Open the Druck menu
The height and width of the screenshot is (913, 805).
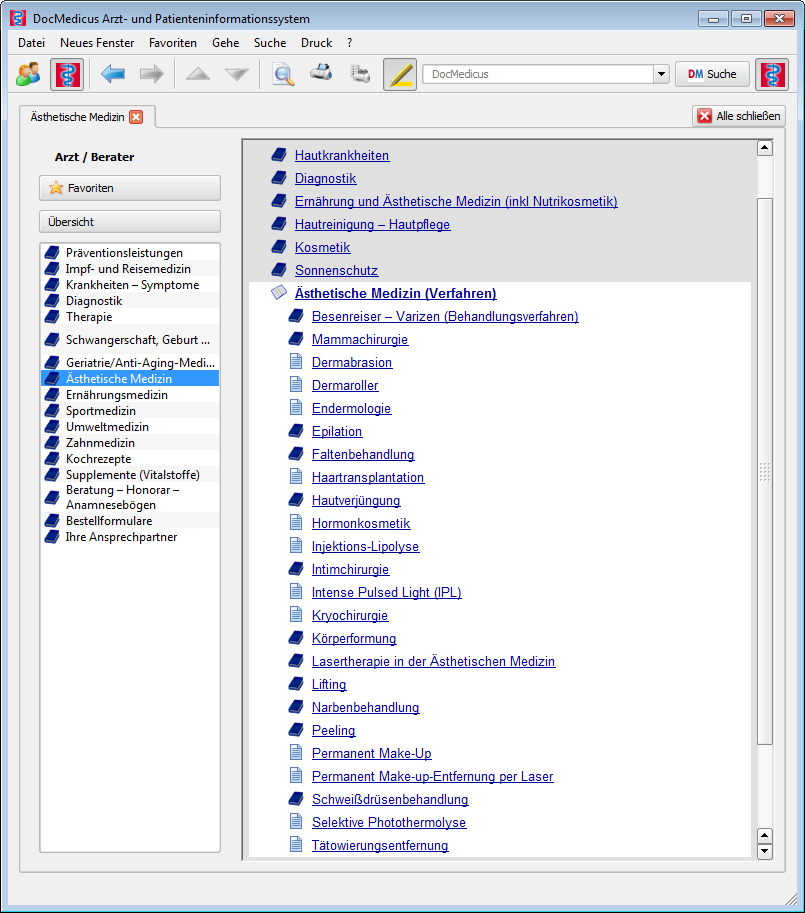(x=317, y=43)
